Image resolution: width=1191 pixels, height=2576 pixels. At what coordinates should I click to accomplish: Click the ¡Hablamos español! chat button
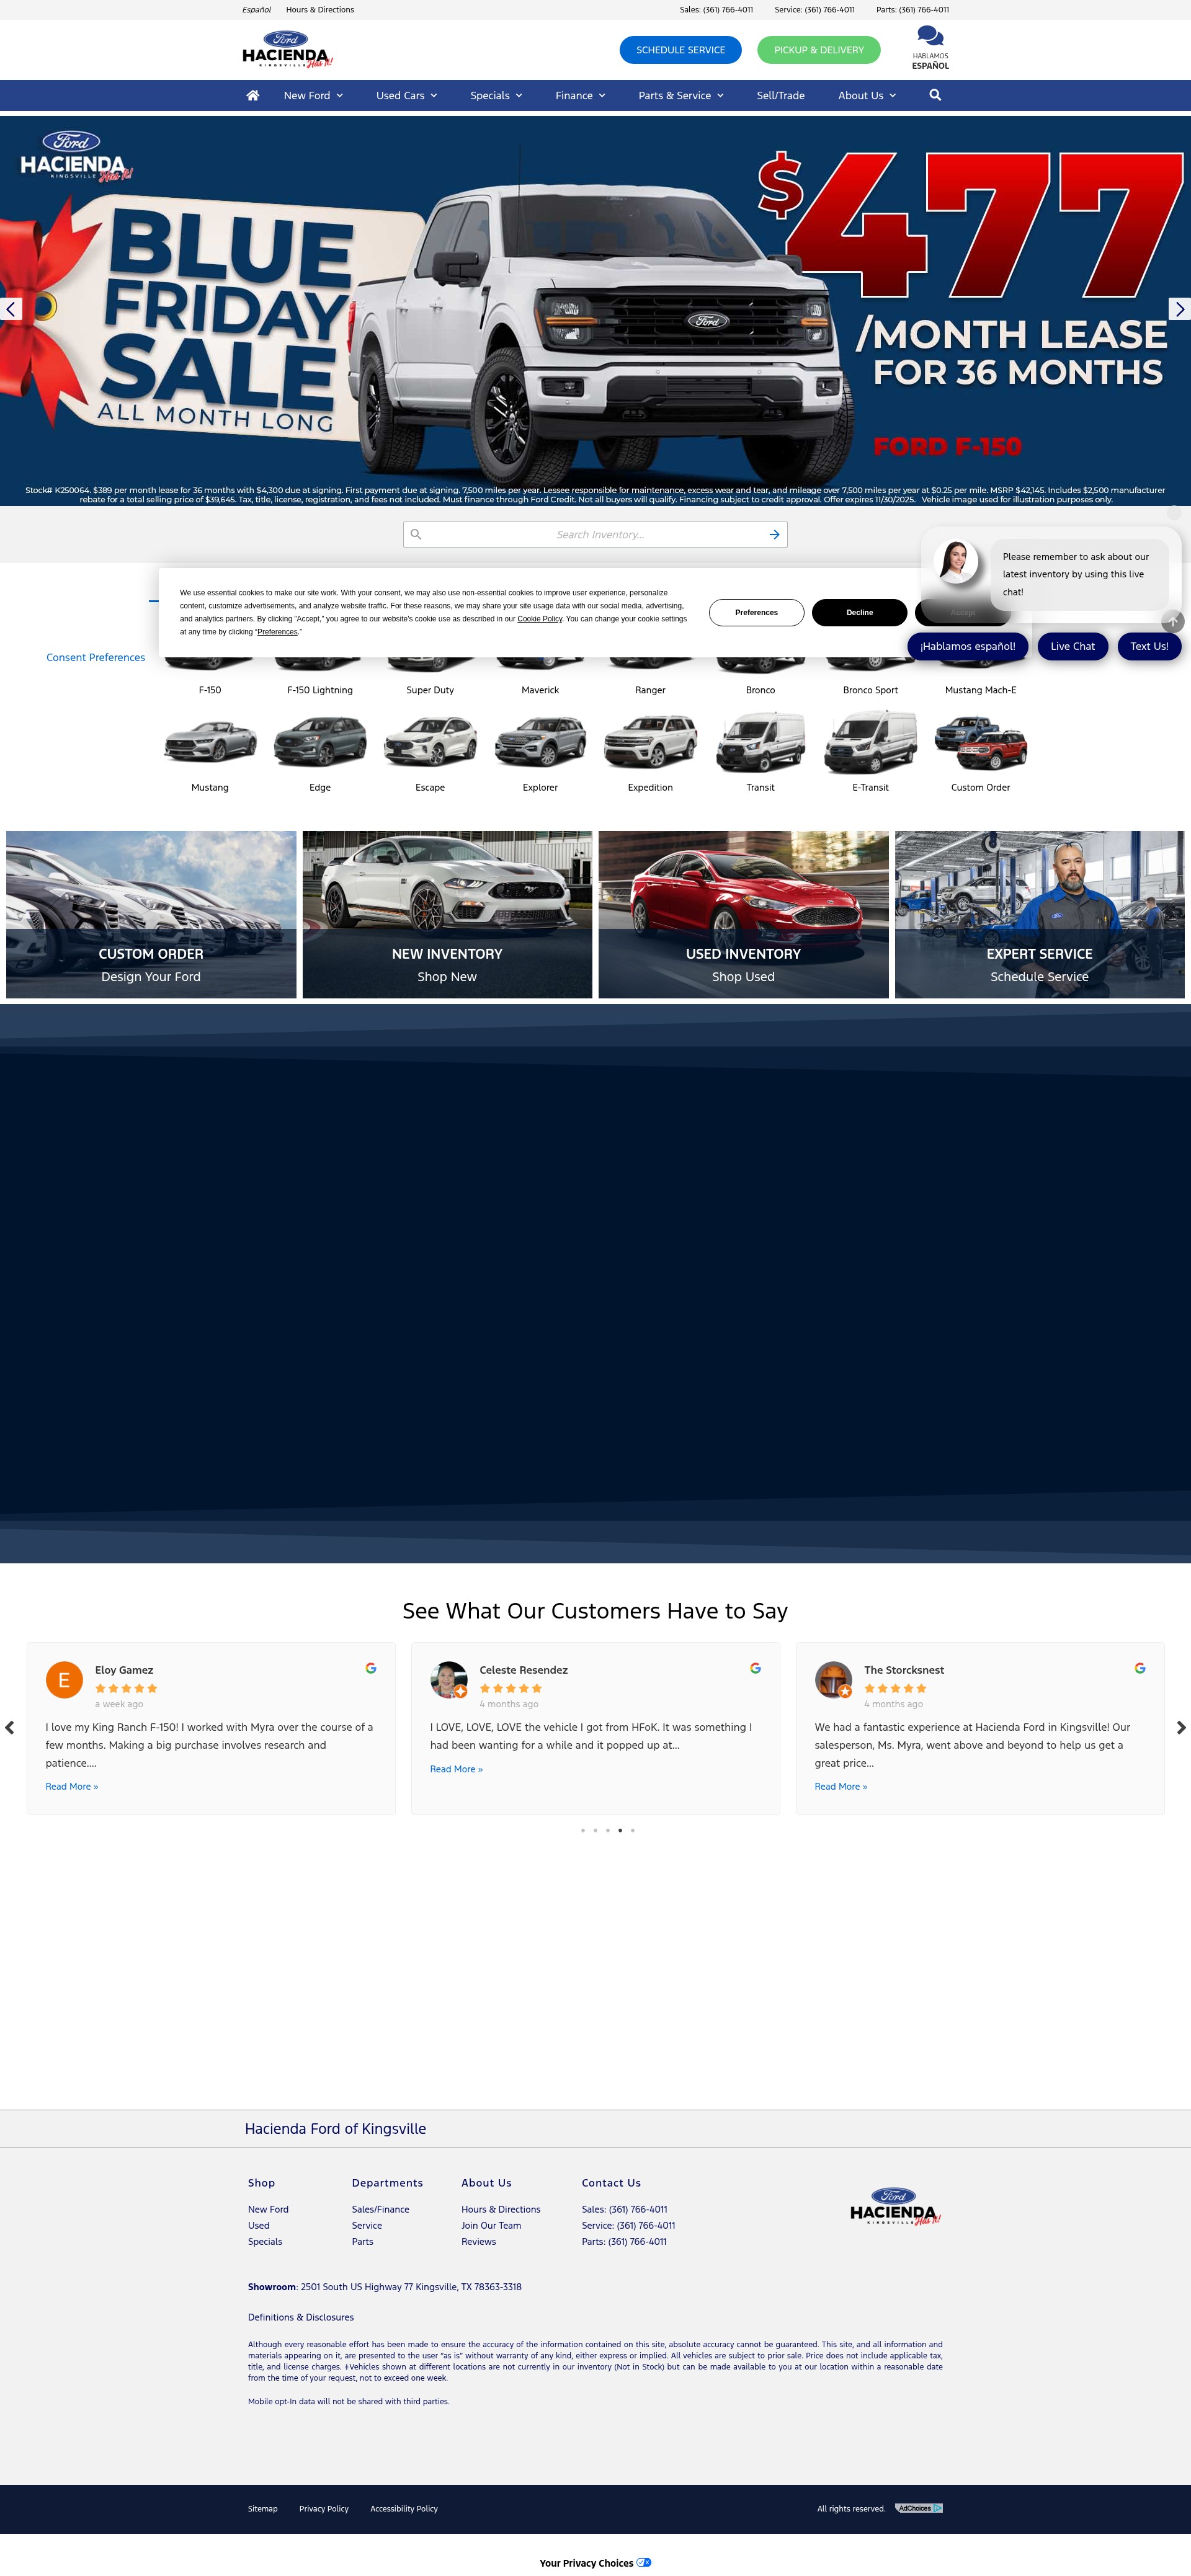967,646
